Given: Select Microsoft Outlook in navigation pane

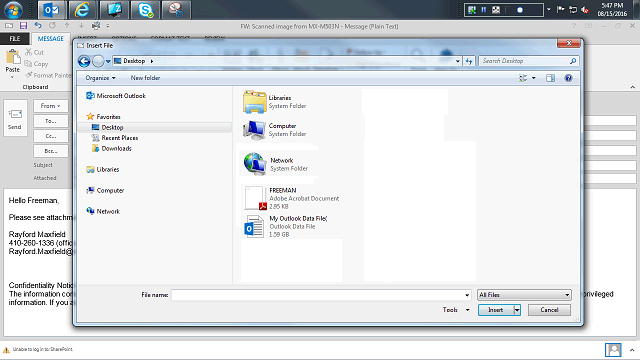Looking at the screenshot, I should point(116,96).
